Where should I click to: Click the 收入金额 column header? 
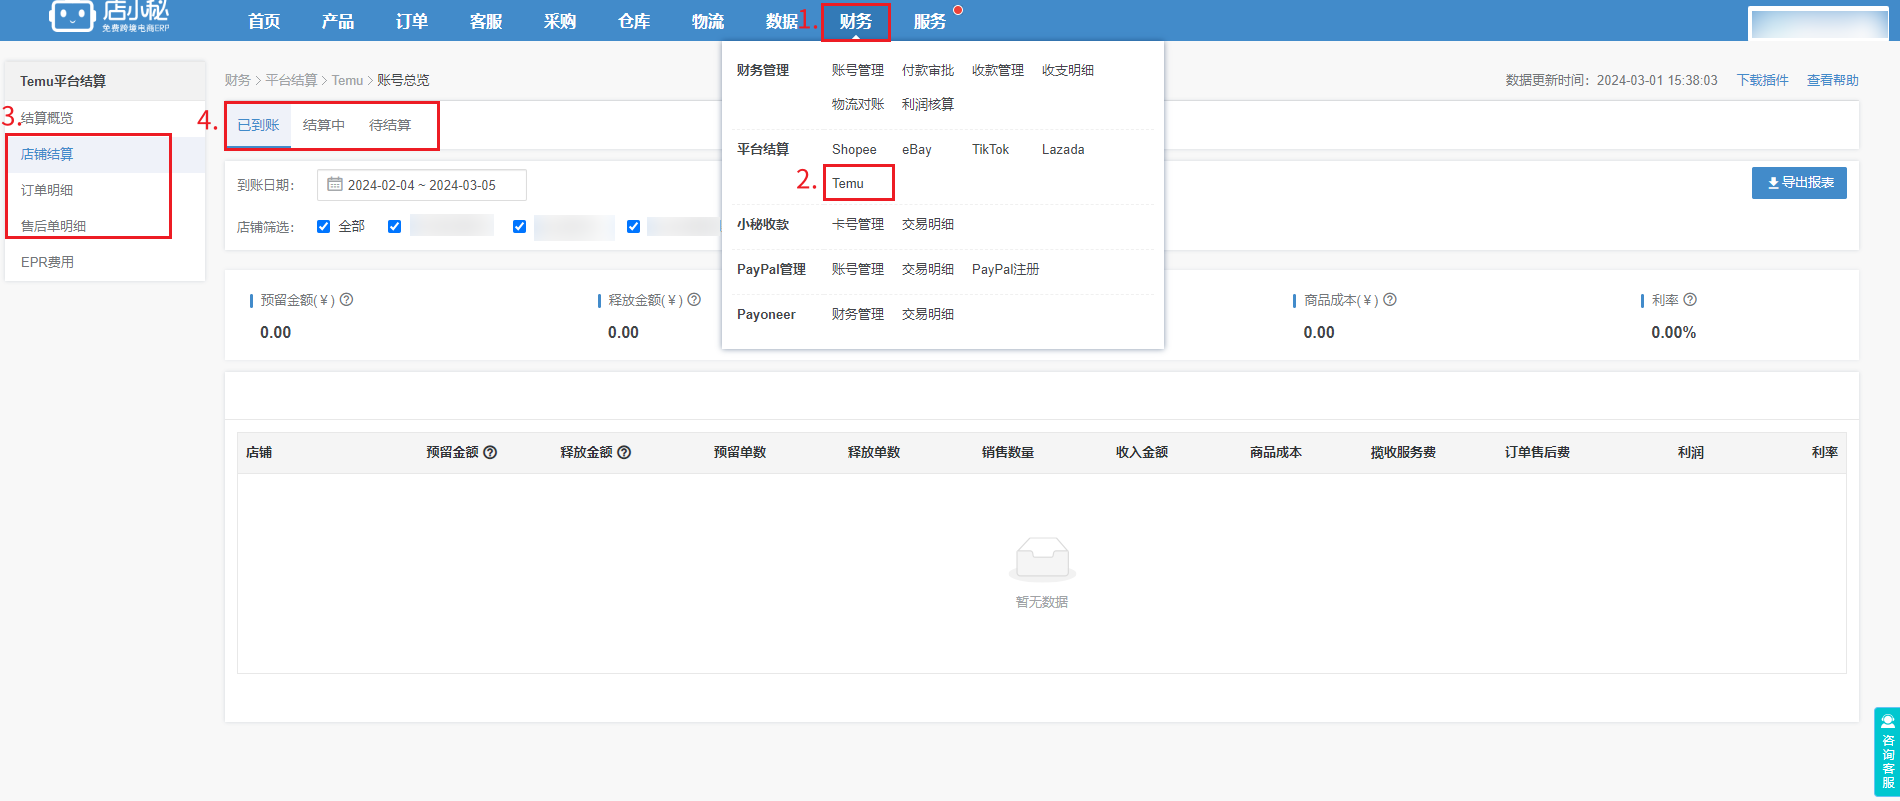tap(1142, 452)
